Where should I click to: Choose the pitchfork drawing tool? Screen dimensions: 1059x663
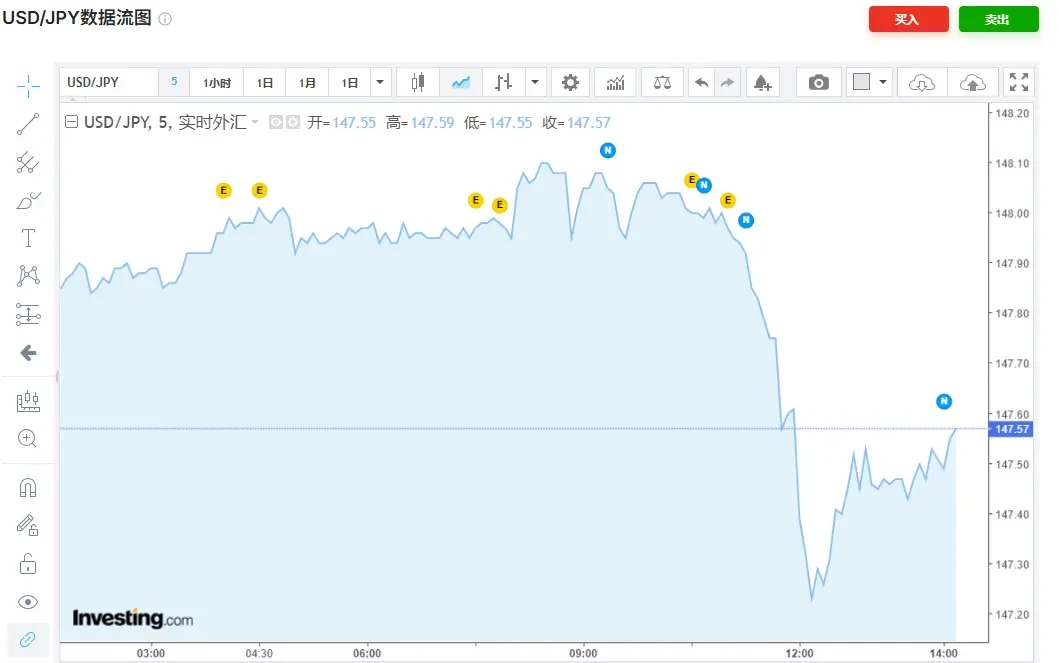coord(28,162)
